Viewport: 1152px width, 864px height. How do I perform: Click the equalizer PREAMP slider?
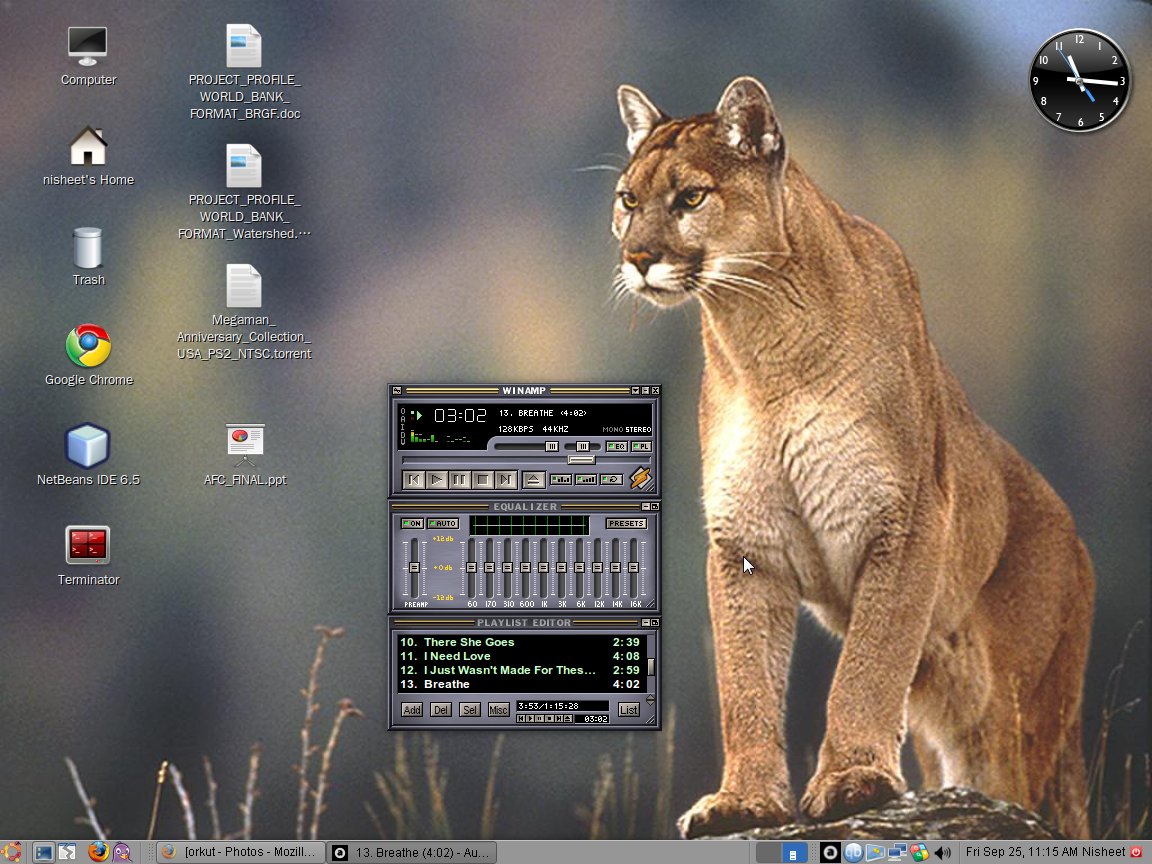pyautogui.click(x=414, y=568)
